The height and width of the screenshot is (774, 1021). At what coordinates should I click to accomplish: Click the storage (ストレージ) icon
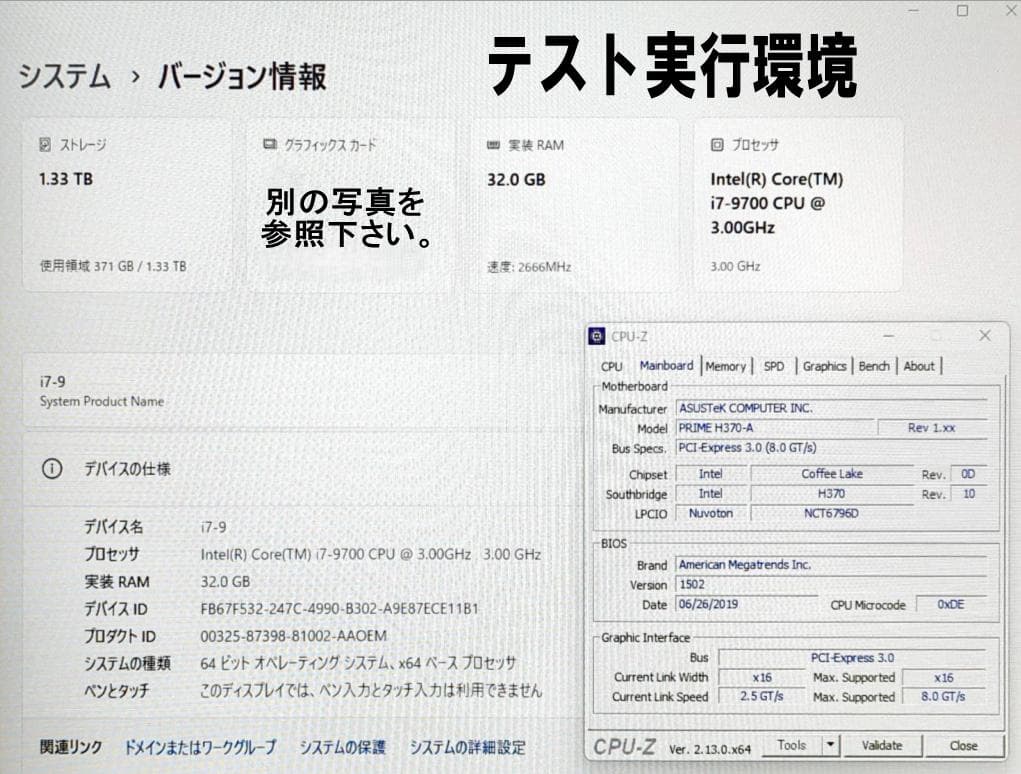[45, 145]
